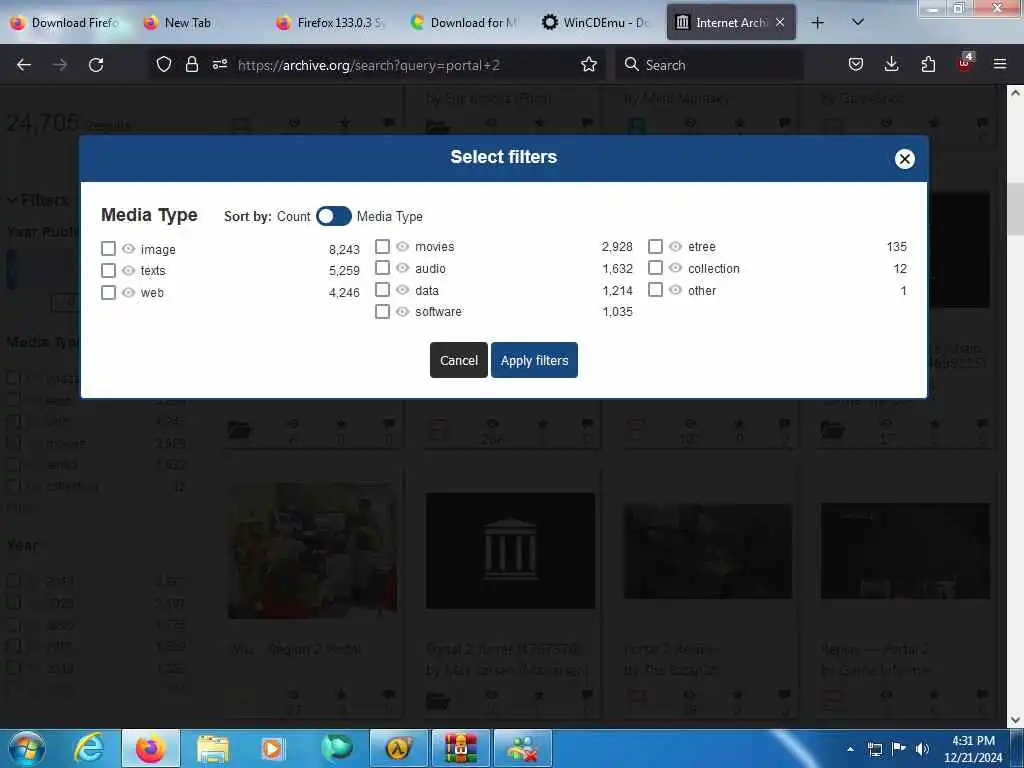Viewport: 1024px width, 768px height.
Task: Hide movies results with eye icon
Action: click(x=403, y=246)
